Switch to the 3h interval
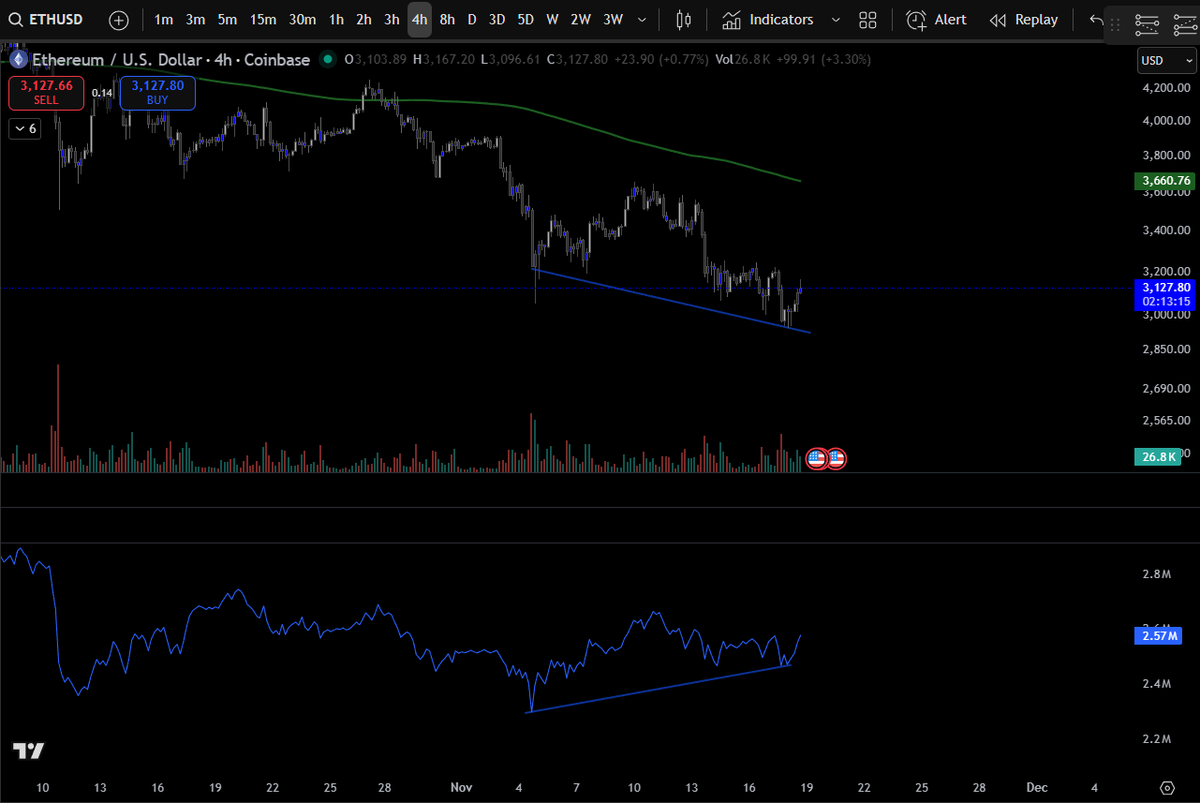Image resolution: width=1200 pixels, height=803 pixels. 392,20
